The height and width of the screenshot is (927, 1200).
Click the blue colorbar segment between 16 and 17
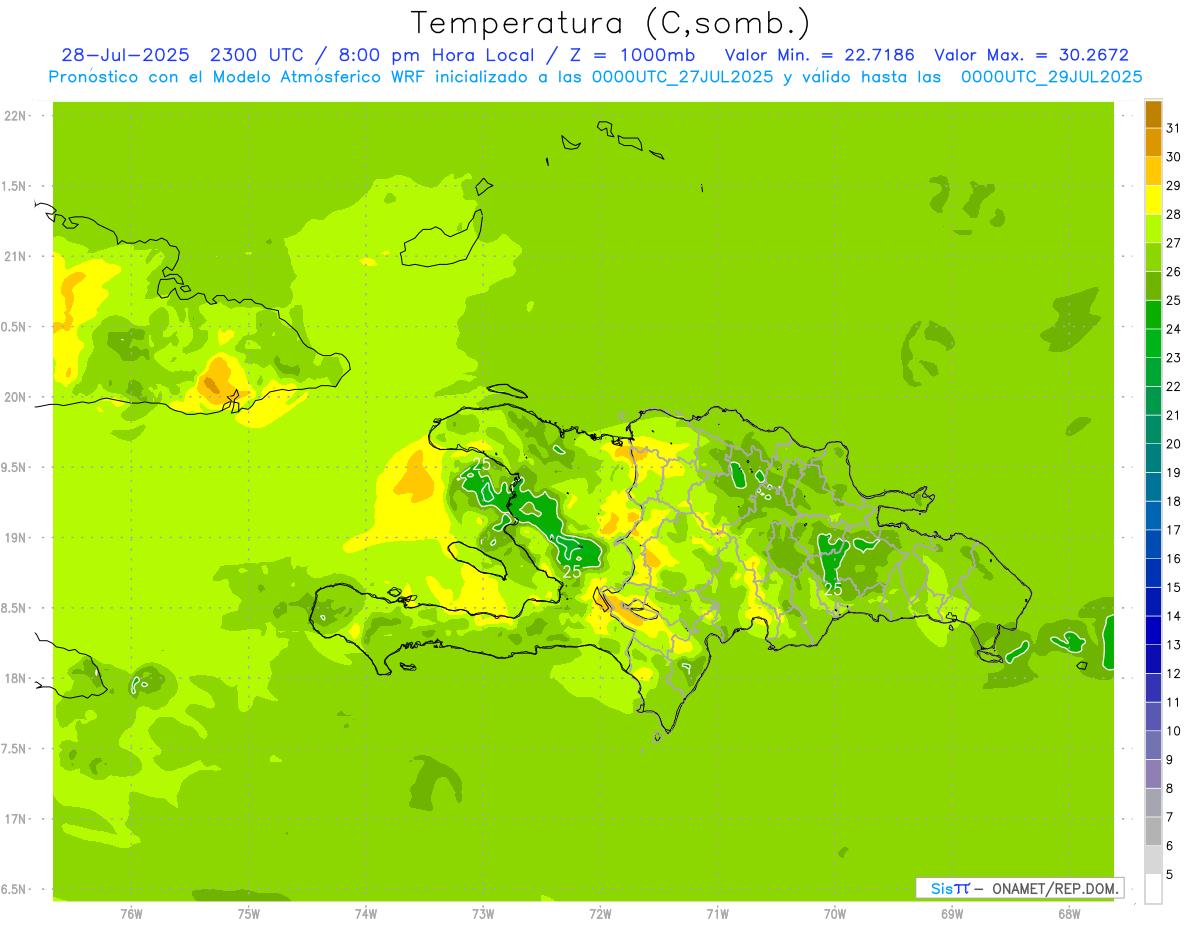(x=1153, y=544)
